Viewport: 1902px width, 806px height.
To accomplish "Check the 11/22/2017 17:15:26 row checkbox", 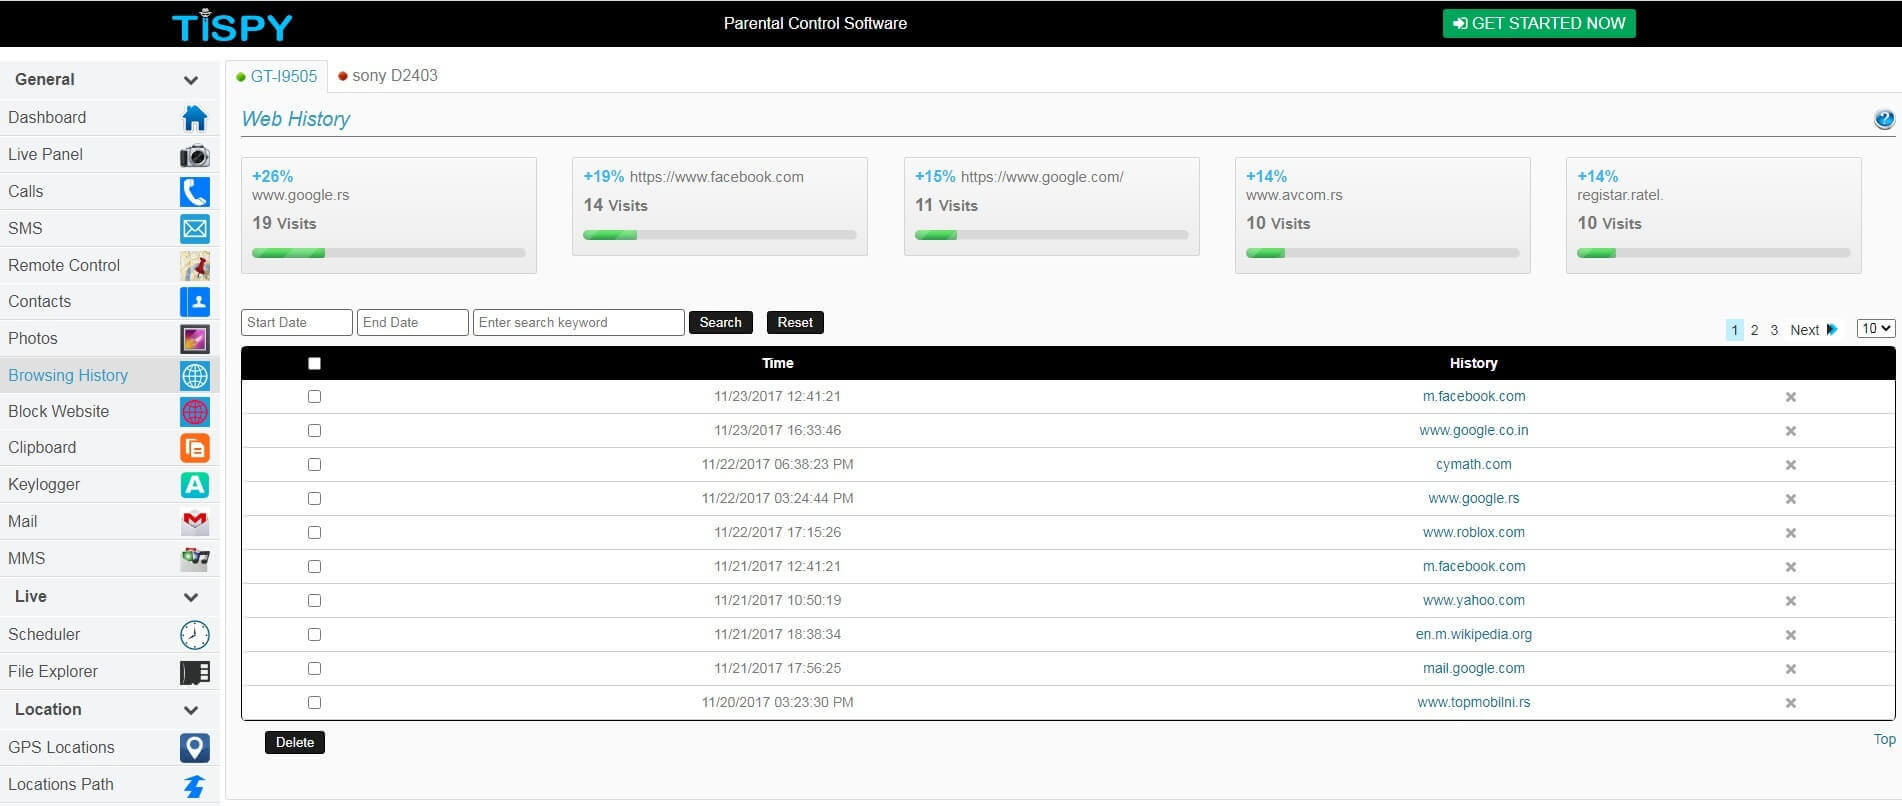I will [x=315, y=533].
